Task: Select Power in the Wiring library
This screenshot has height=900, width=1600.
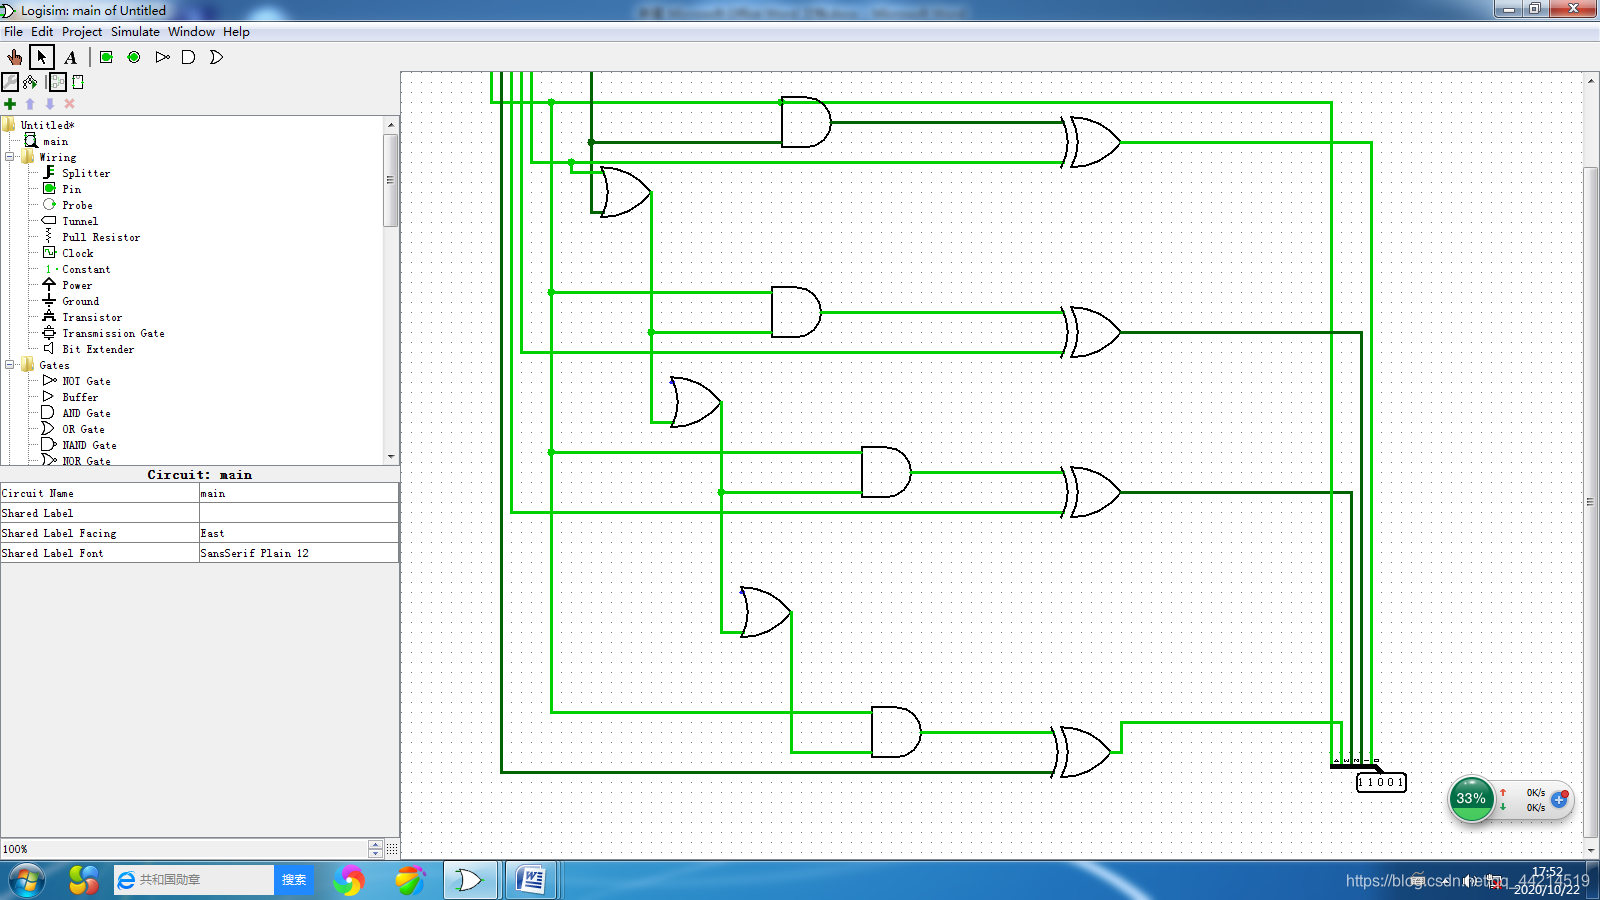Action: 76,285
